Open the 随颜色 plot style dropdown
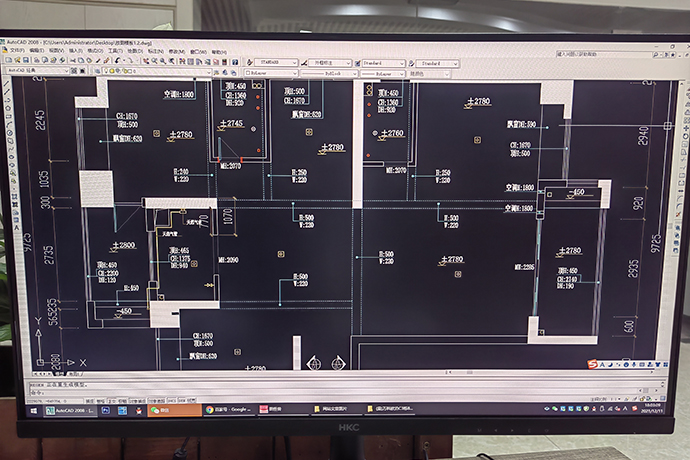 pyautogui.click(x=429, y=74)
